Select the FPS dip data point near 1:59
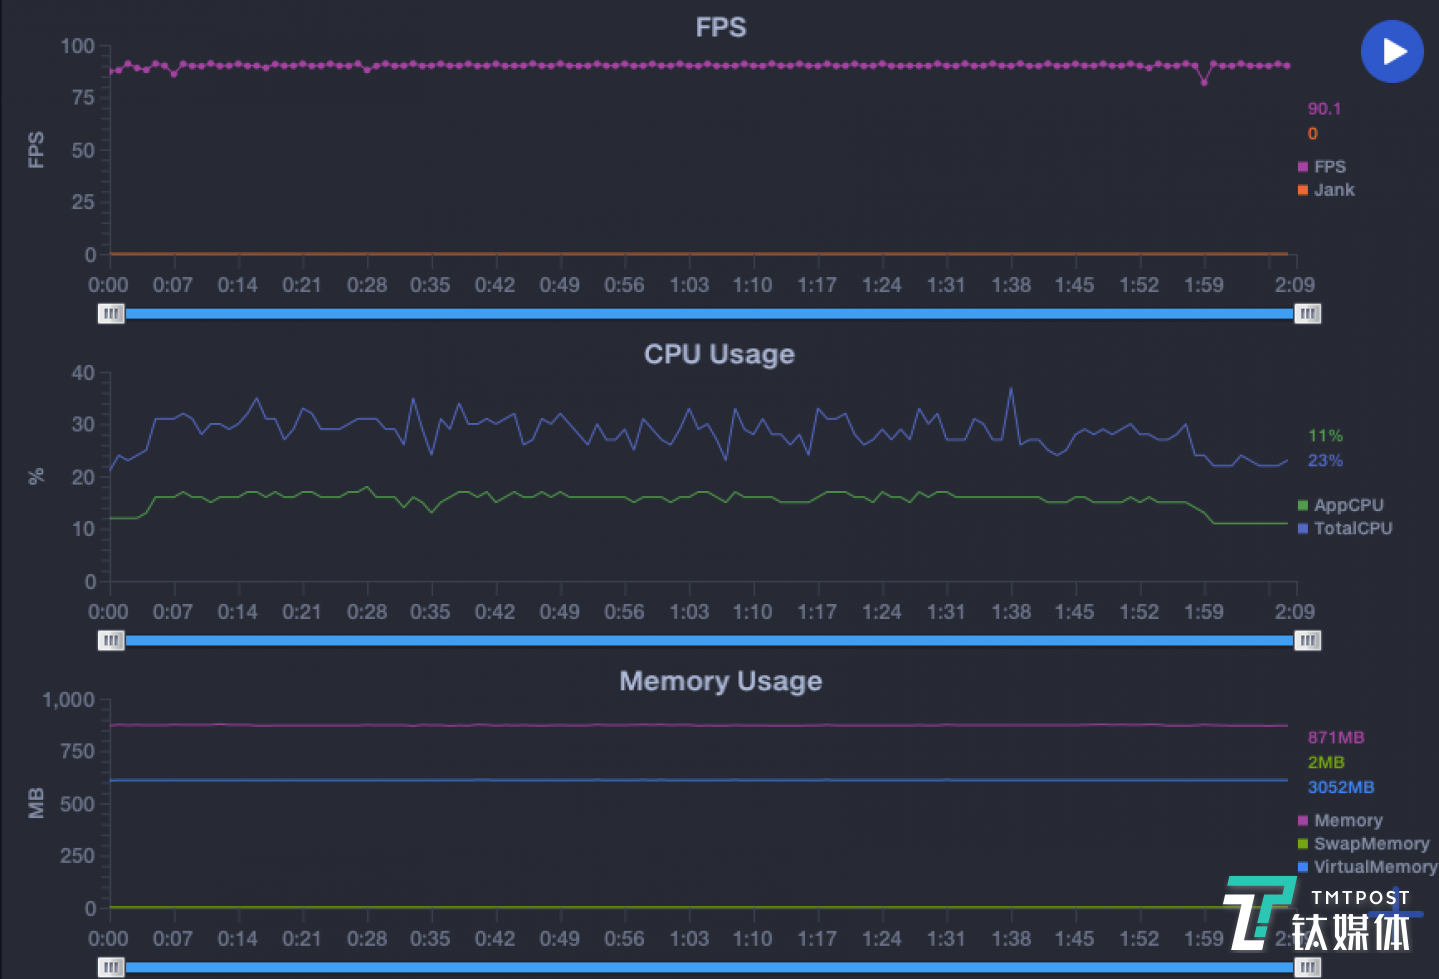Viewport: 1439px width, 979px height. click(x=1204, y=82)
